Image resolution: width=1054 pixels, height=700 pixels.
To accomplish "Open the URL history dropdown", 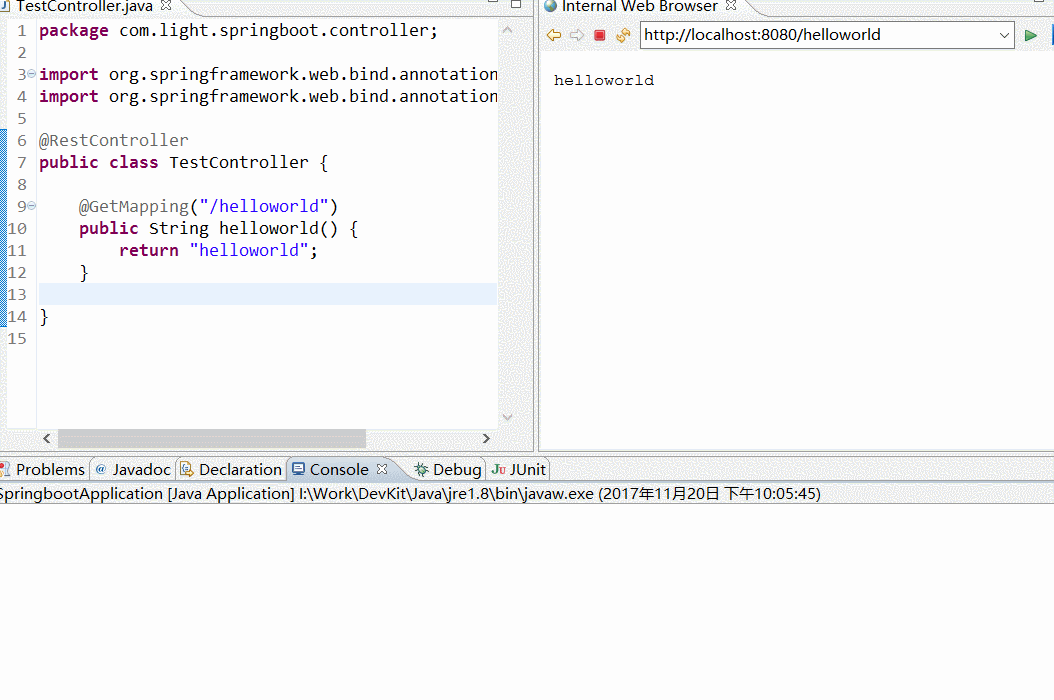I will pos(1006,35).
